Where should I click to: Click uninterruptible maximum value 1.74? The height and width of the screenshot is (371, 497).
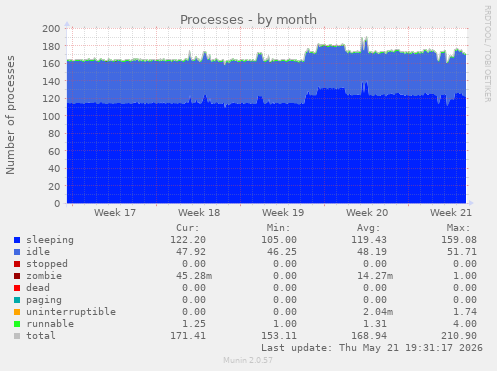click(465, 312)
